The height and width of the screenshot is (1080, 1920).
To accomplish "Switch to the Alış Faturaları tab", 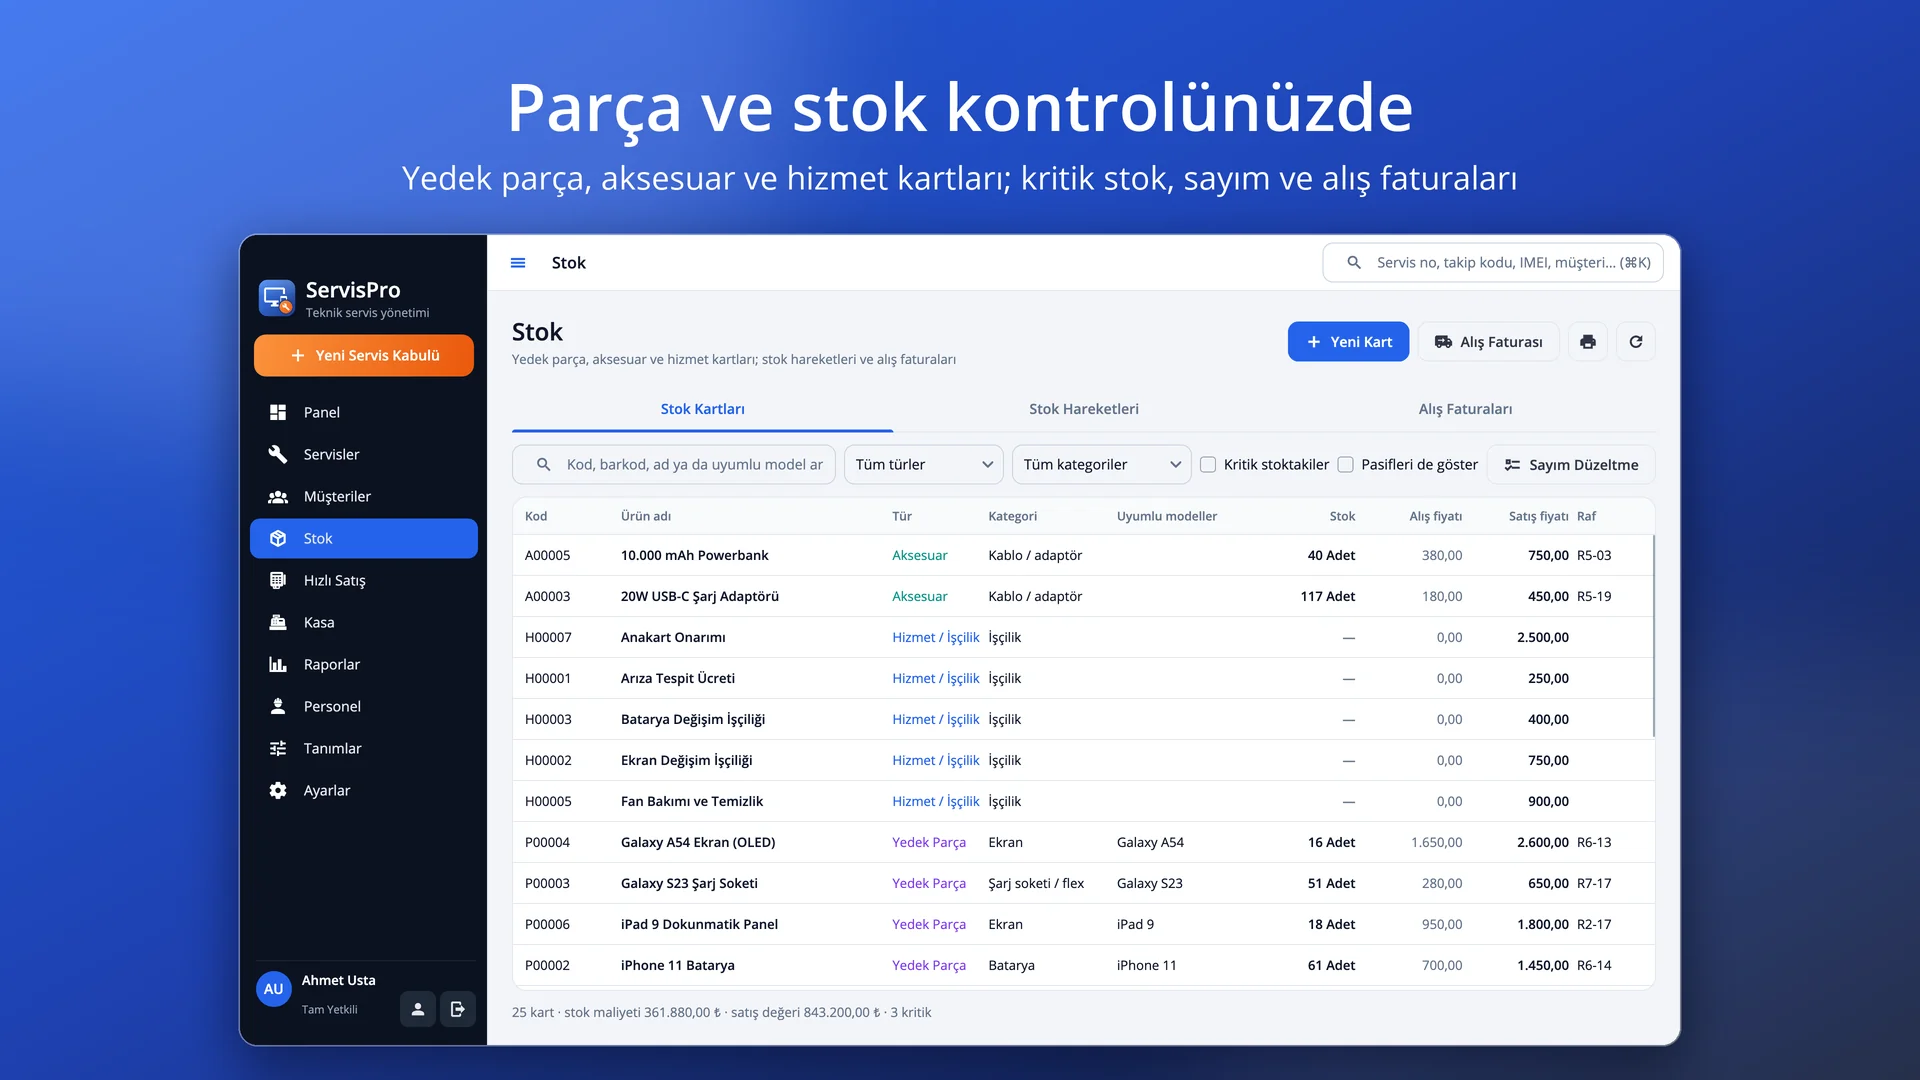I will click(x=1465, y=409).
